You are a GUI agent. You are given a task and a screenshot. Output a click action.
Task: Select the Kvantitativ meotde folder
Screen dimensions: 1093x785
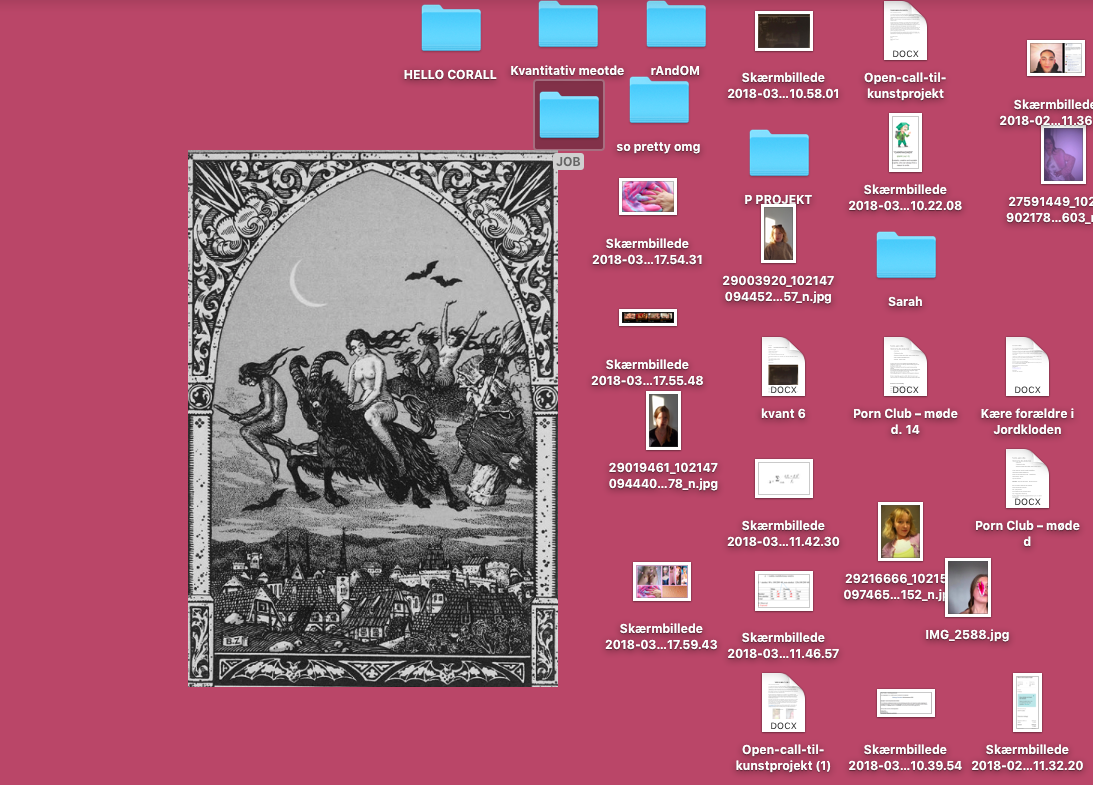[x=567, y=25]
